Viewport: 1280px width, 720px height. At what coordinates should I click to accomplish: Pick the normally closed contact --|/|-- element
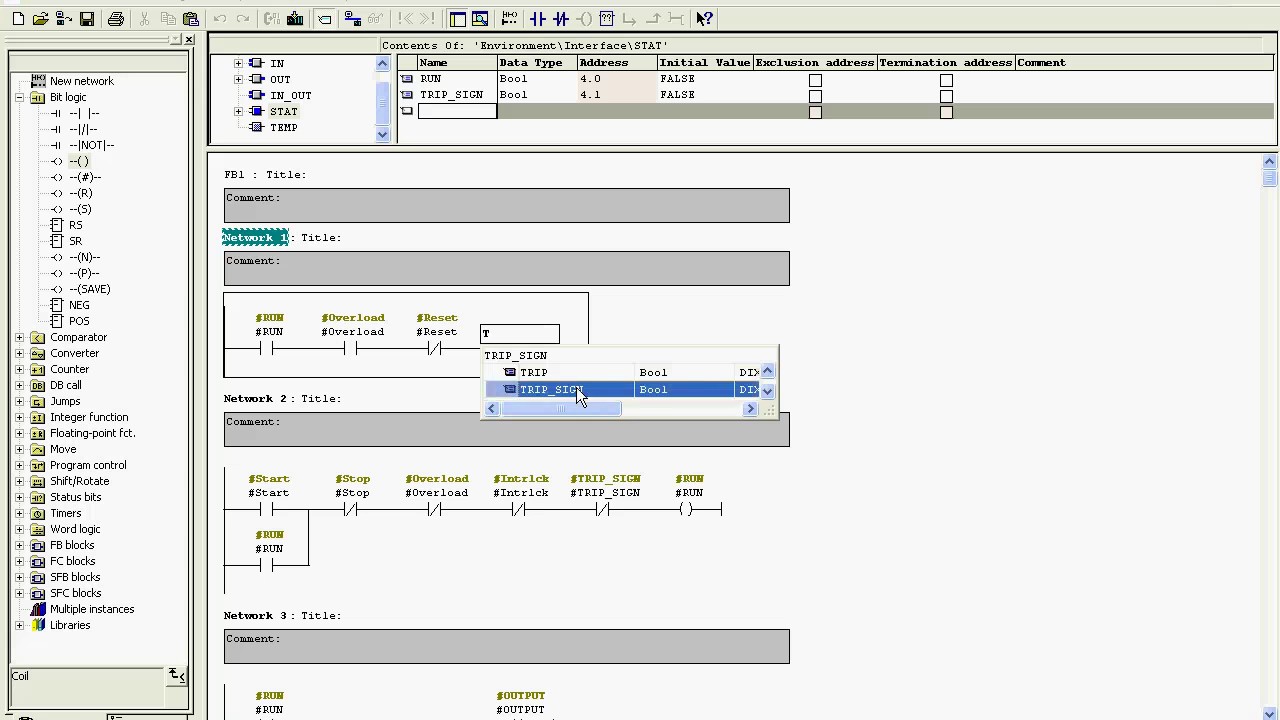[83, 129]
